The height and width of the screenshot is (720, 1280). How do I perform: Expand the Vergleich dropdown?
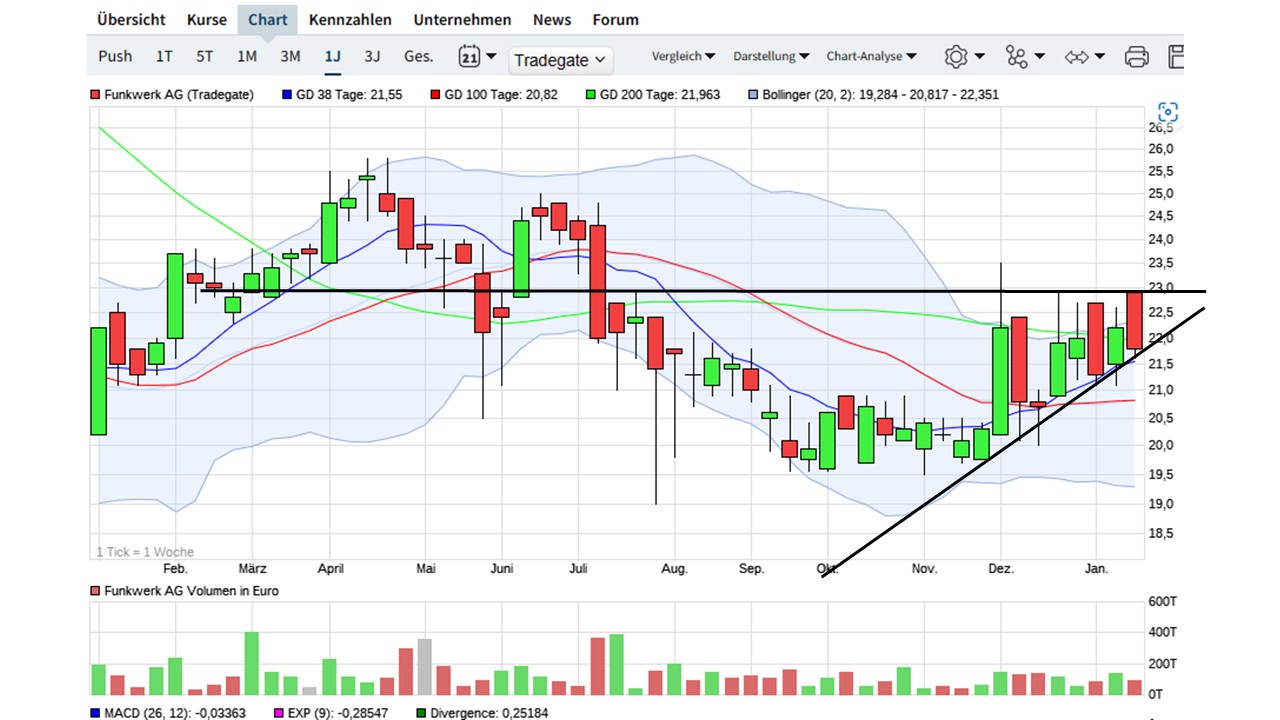(683, 57)
